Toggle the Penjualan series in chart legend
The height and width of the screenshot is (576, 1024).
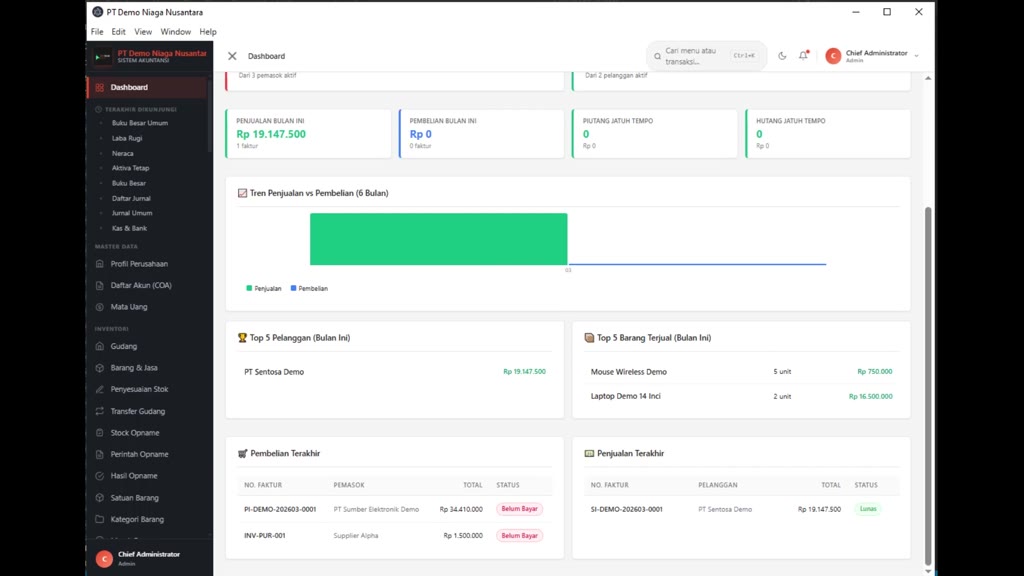pyautogui.click(x=264, y=288)
